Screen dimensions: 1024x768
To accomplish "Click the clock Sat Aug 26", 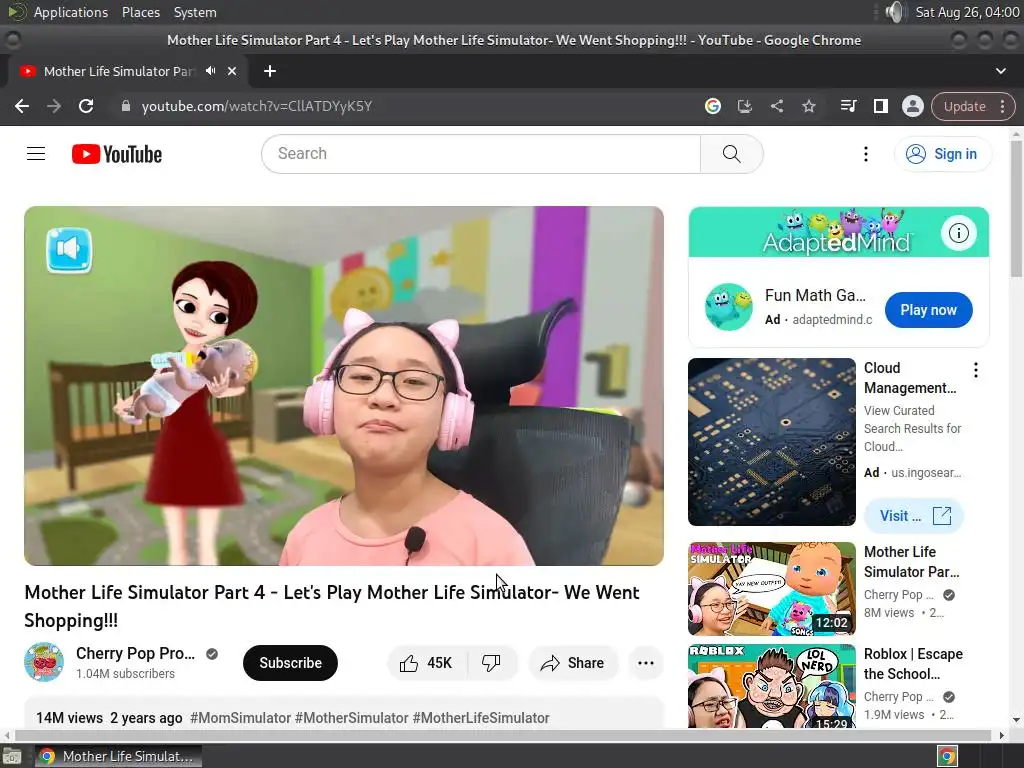I will tap(967, 12).
